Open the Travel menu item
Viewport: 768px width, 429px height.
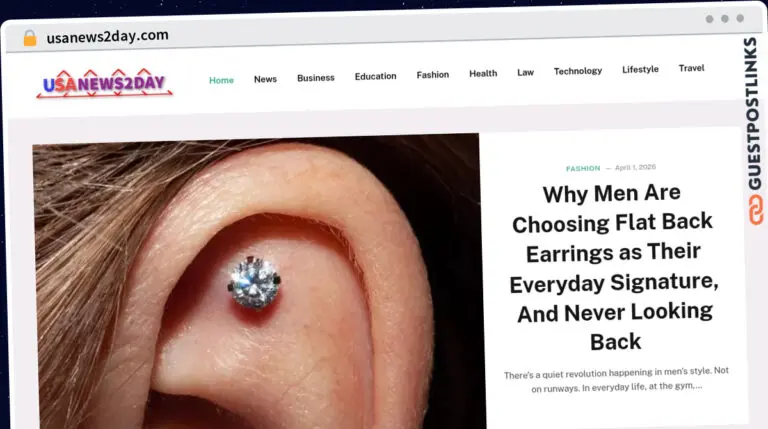tap(691, 68)
